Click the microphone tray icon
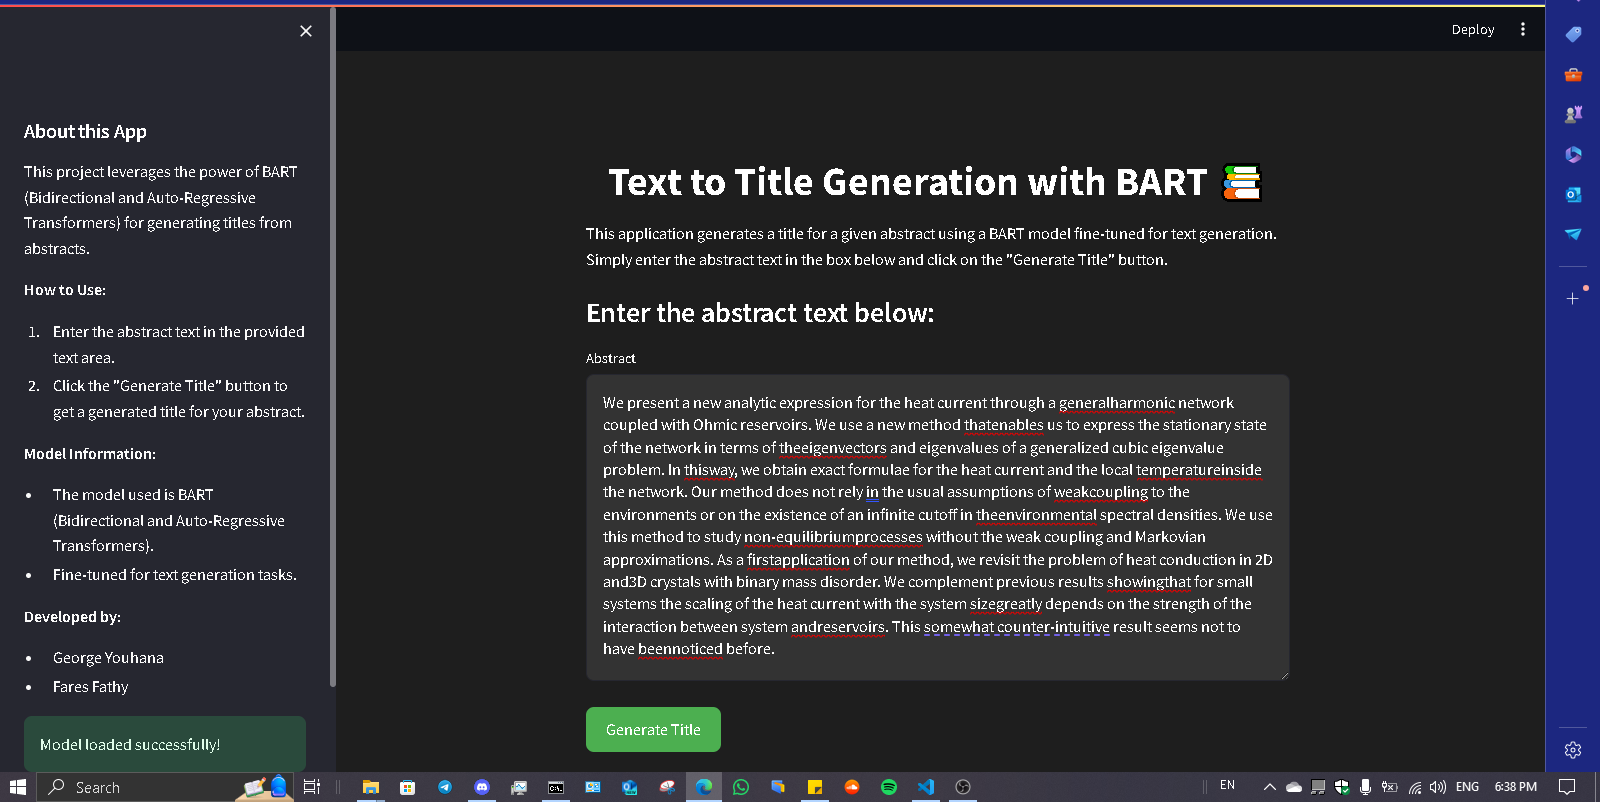Viewport: 1600px width, 802px height. tap(1366, 787)
